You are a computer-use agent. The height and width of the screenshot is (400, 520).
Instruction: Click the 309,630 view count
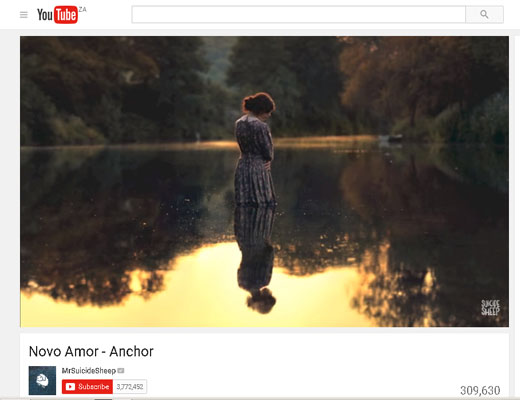[480, 390]
